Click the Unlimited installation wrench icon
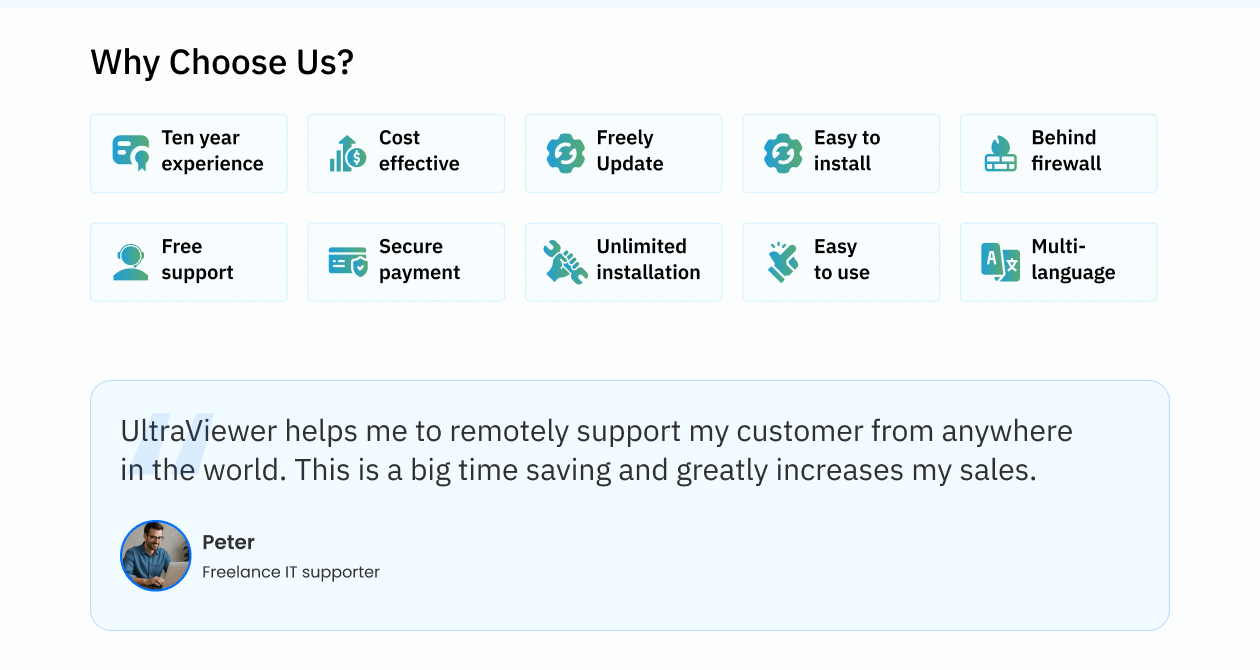This screenshot has height=670, width=1260. 566,262
